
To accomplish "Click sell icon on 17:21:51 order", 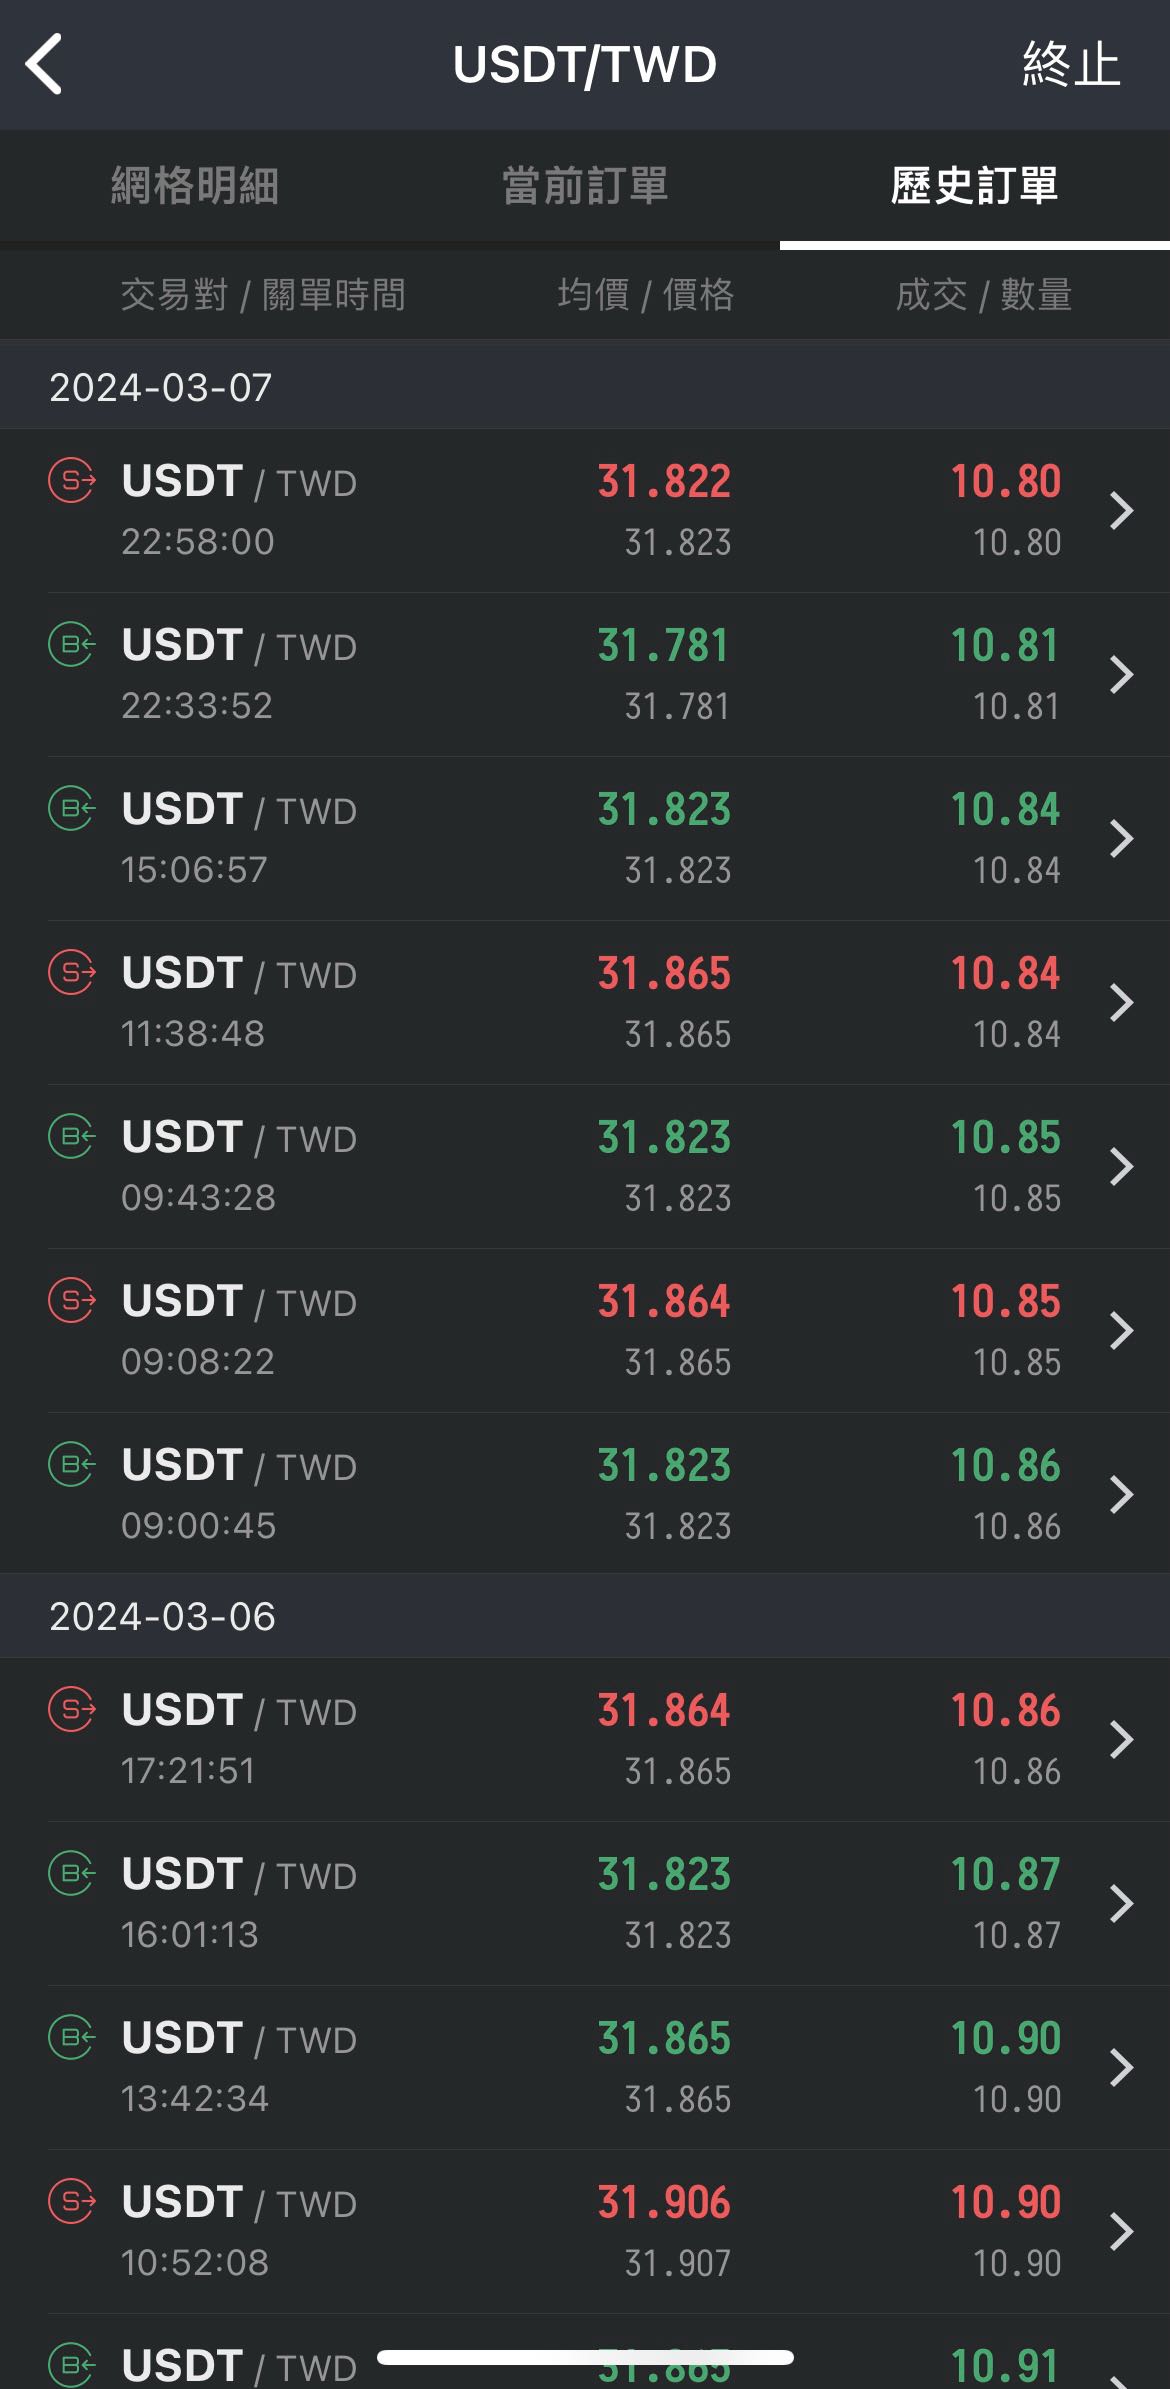I will point(72,1710).
